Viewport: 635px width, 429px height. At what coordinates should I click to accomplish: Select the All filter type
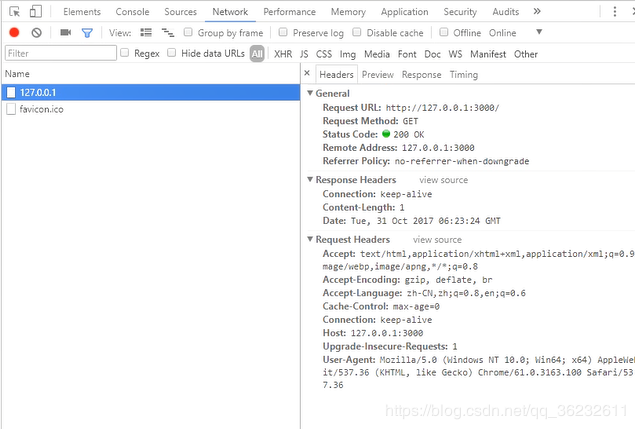[257, 53]
